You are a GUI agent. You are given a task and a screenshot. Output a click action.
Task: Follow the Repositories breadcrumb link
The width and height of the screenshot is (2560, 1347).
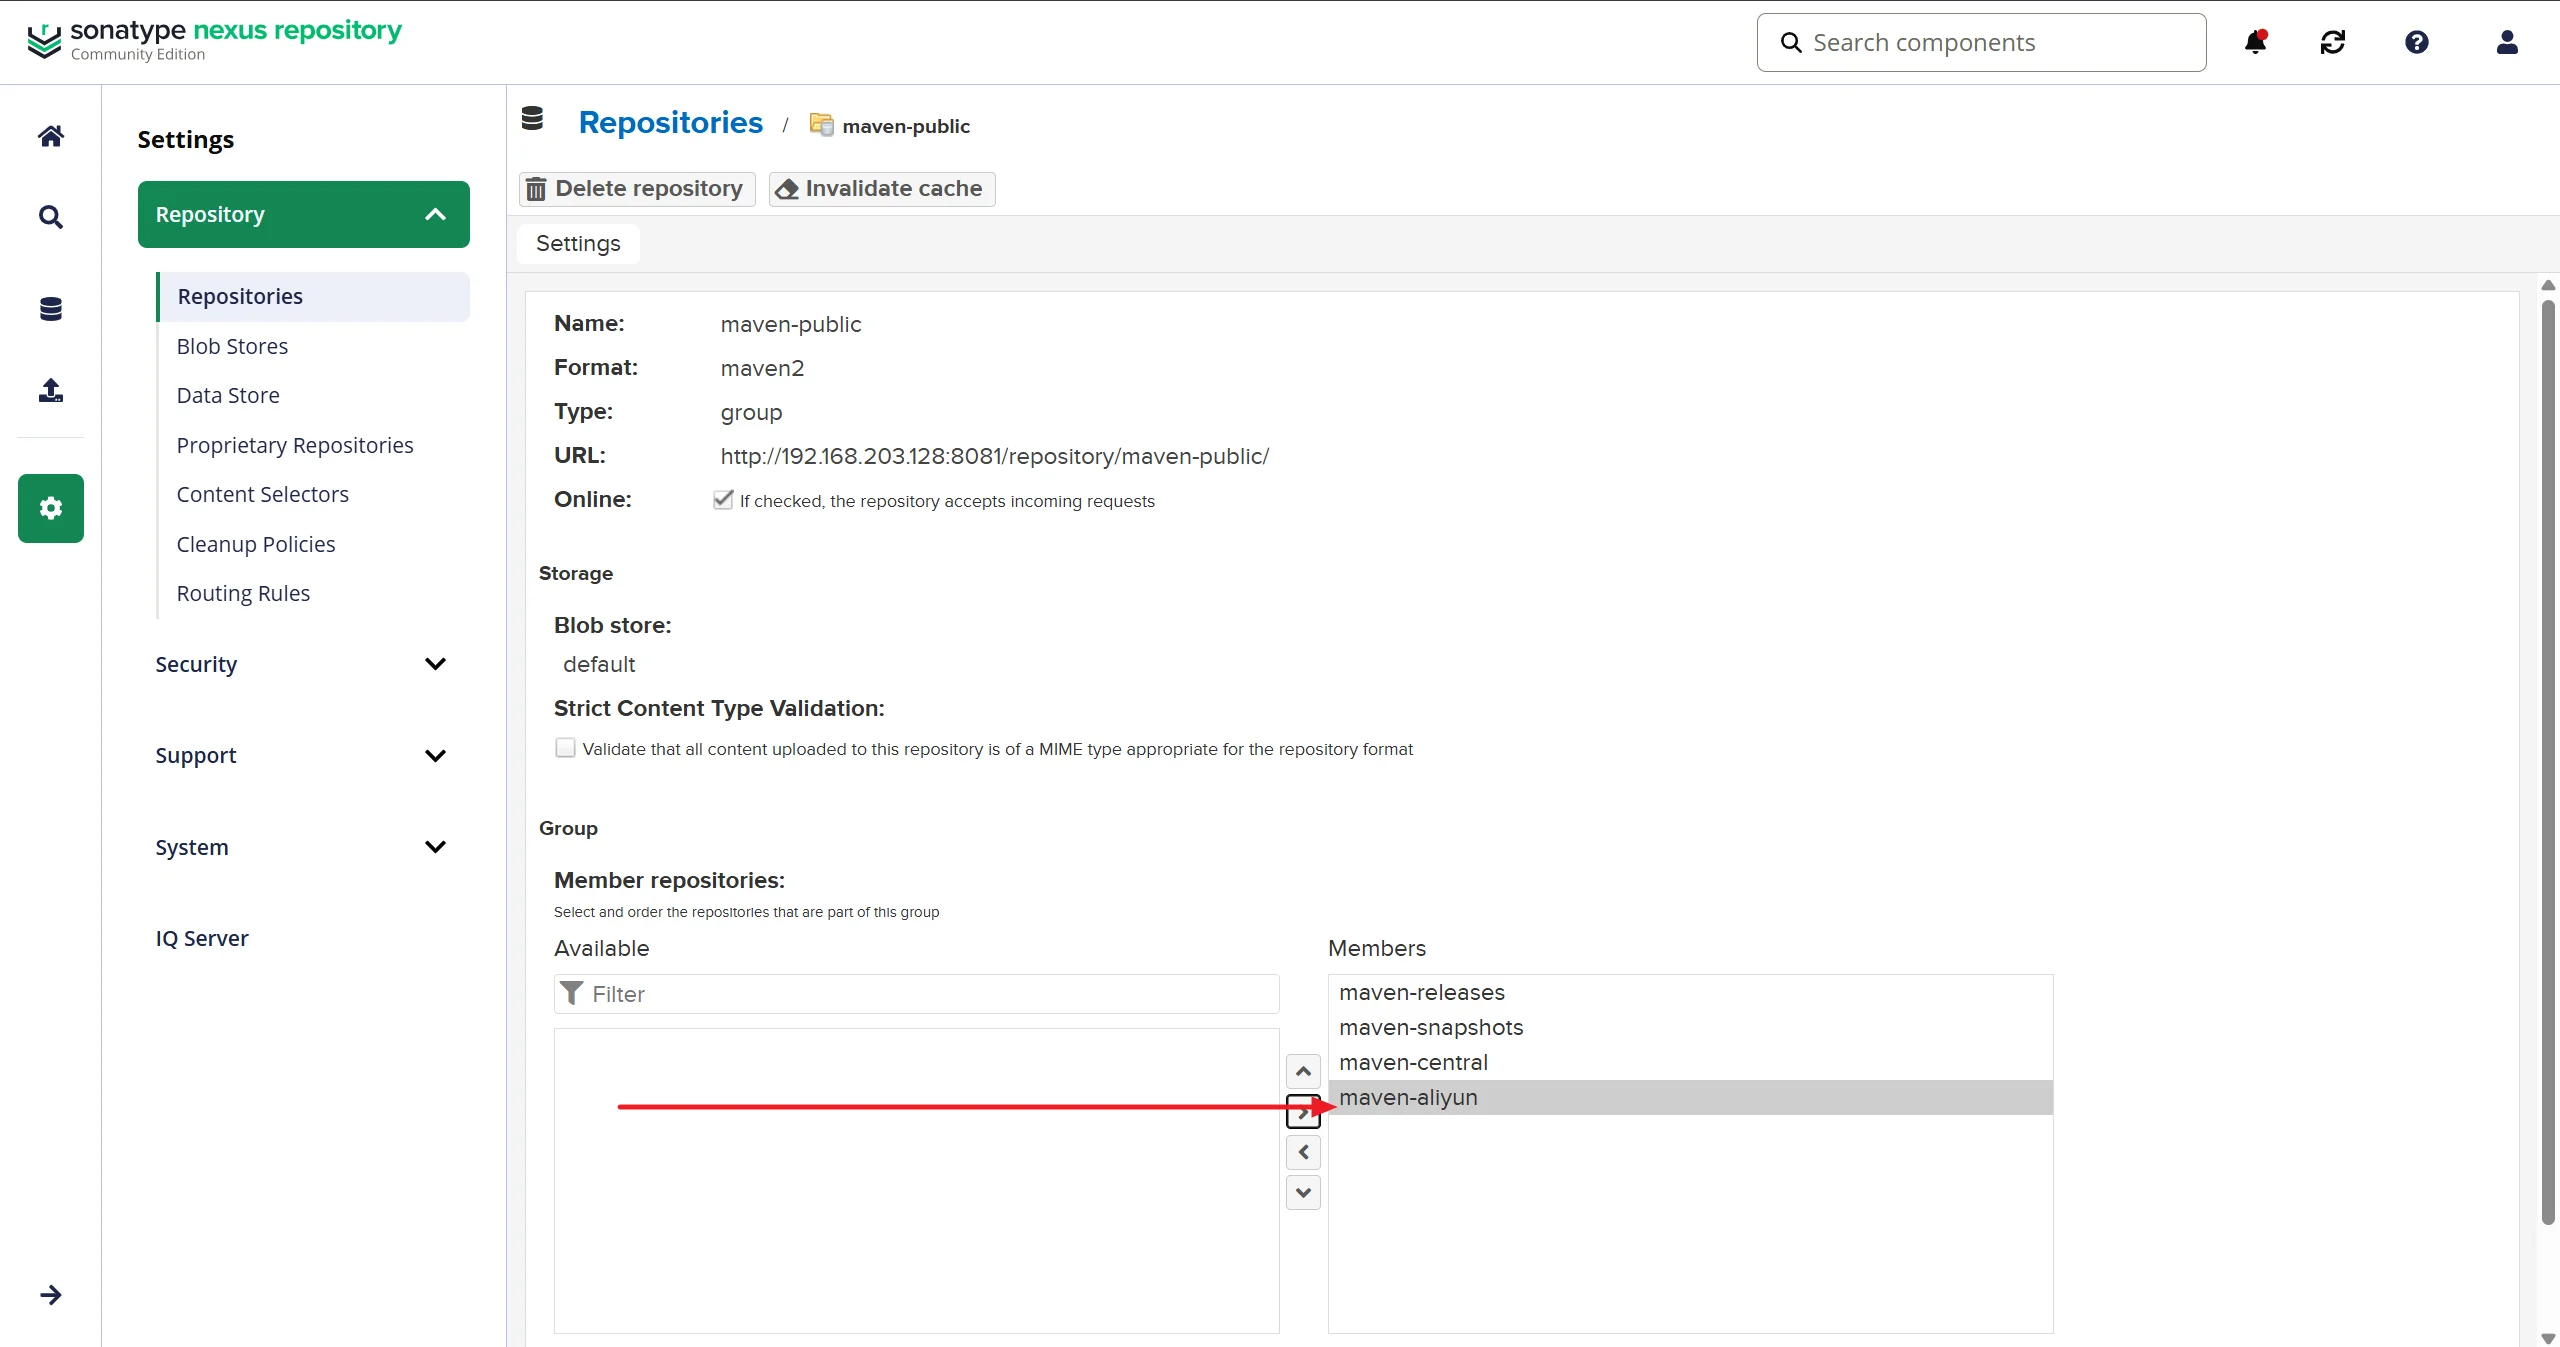click(671, 123)
